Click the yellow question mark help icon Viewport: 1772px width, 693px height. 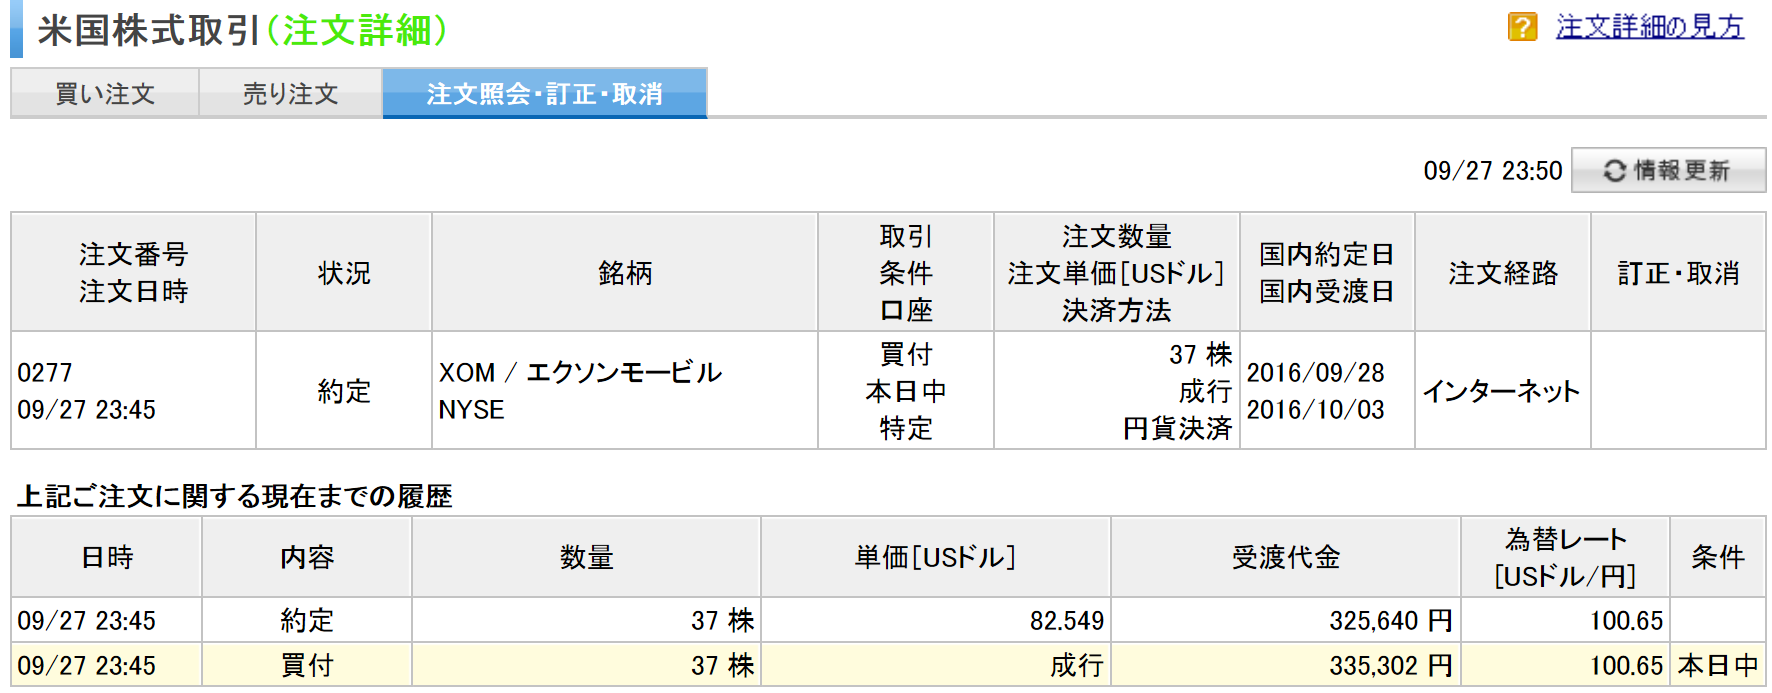coord(1522,27)
